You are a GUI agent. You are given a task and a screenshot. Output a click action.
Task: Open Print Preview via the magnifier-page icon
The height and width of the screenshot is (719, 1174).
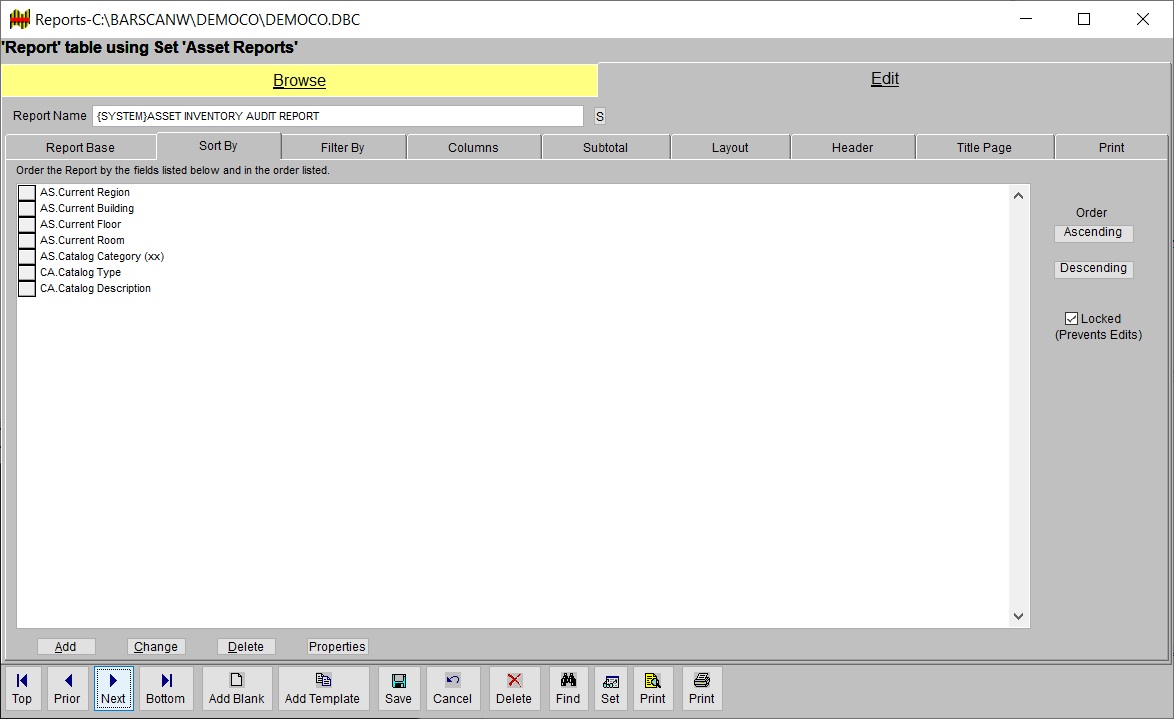coord(653,688)
